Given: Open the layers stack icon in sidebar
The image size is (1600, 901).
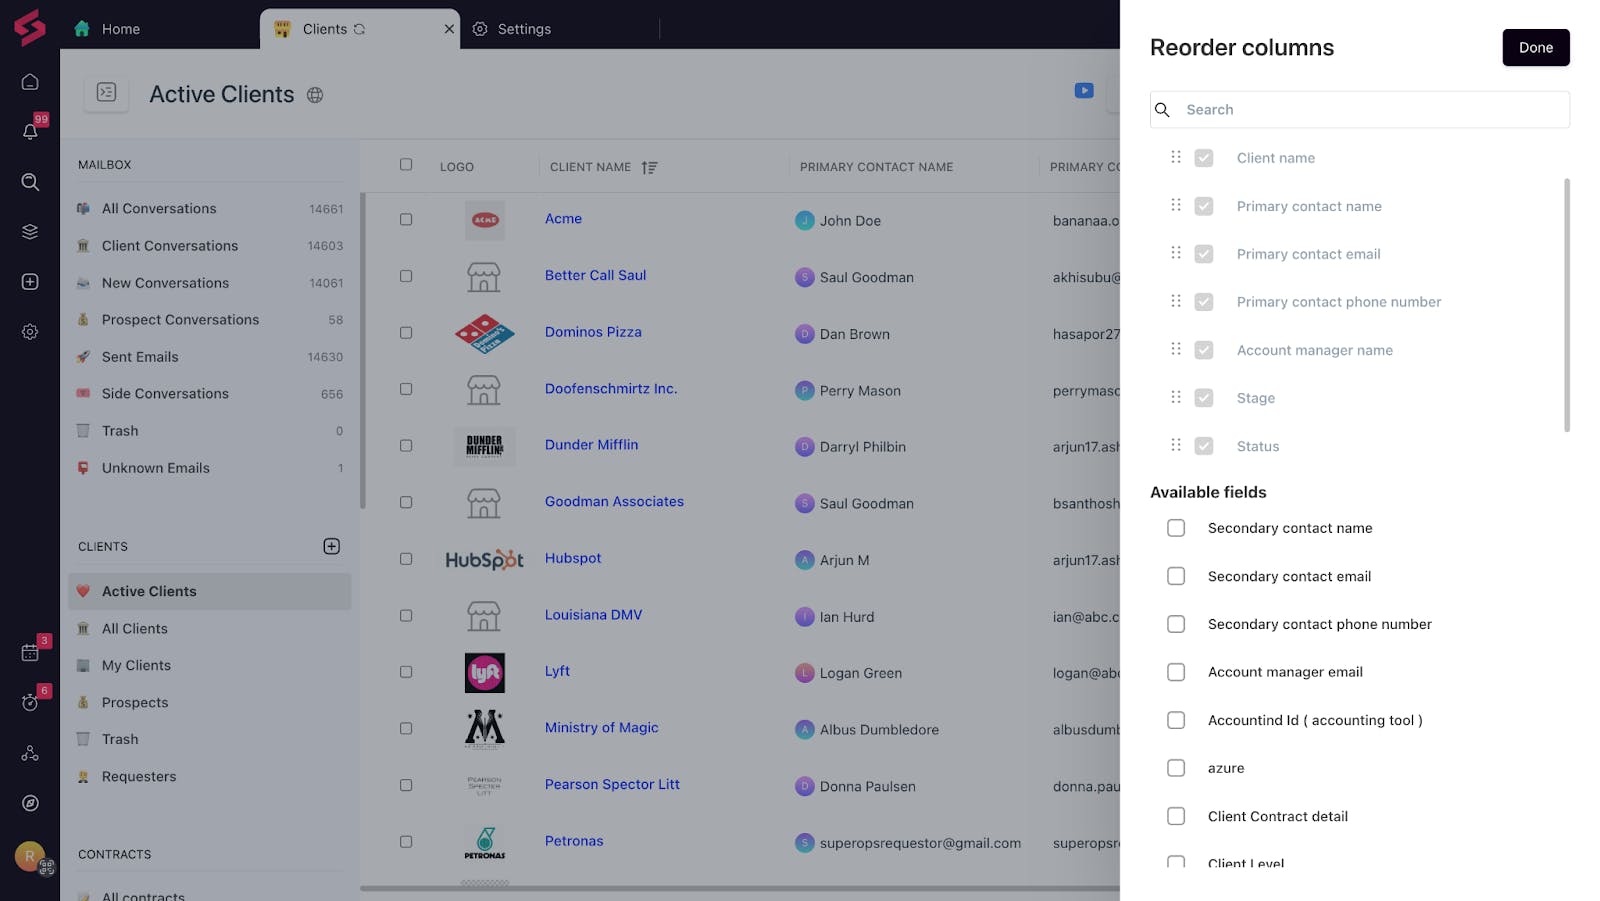Looking at the screenshot, I should [30, 232].
